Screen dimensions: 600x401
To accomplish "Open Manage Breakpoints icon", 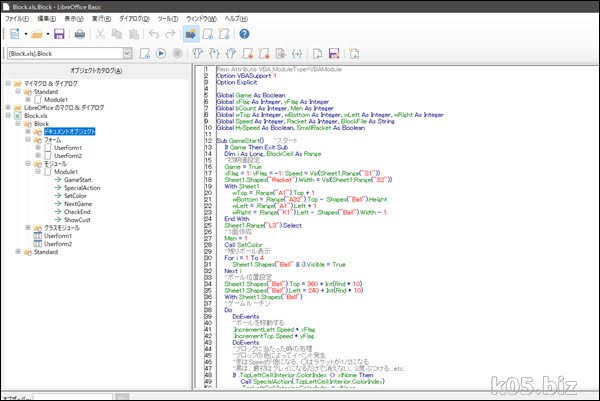I will pyautogui.click(x=264, y=54).
